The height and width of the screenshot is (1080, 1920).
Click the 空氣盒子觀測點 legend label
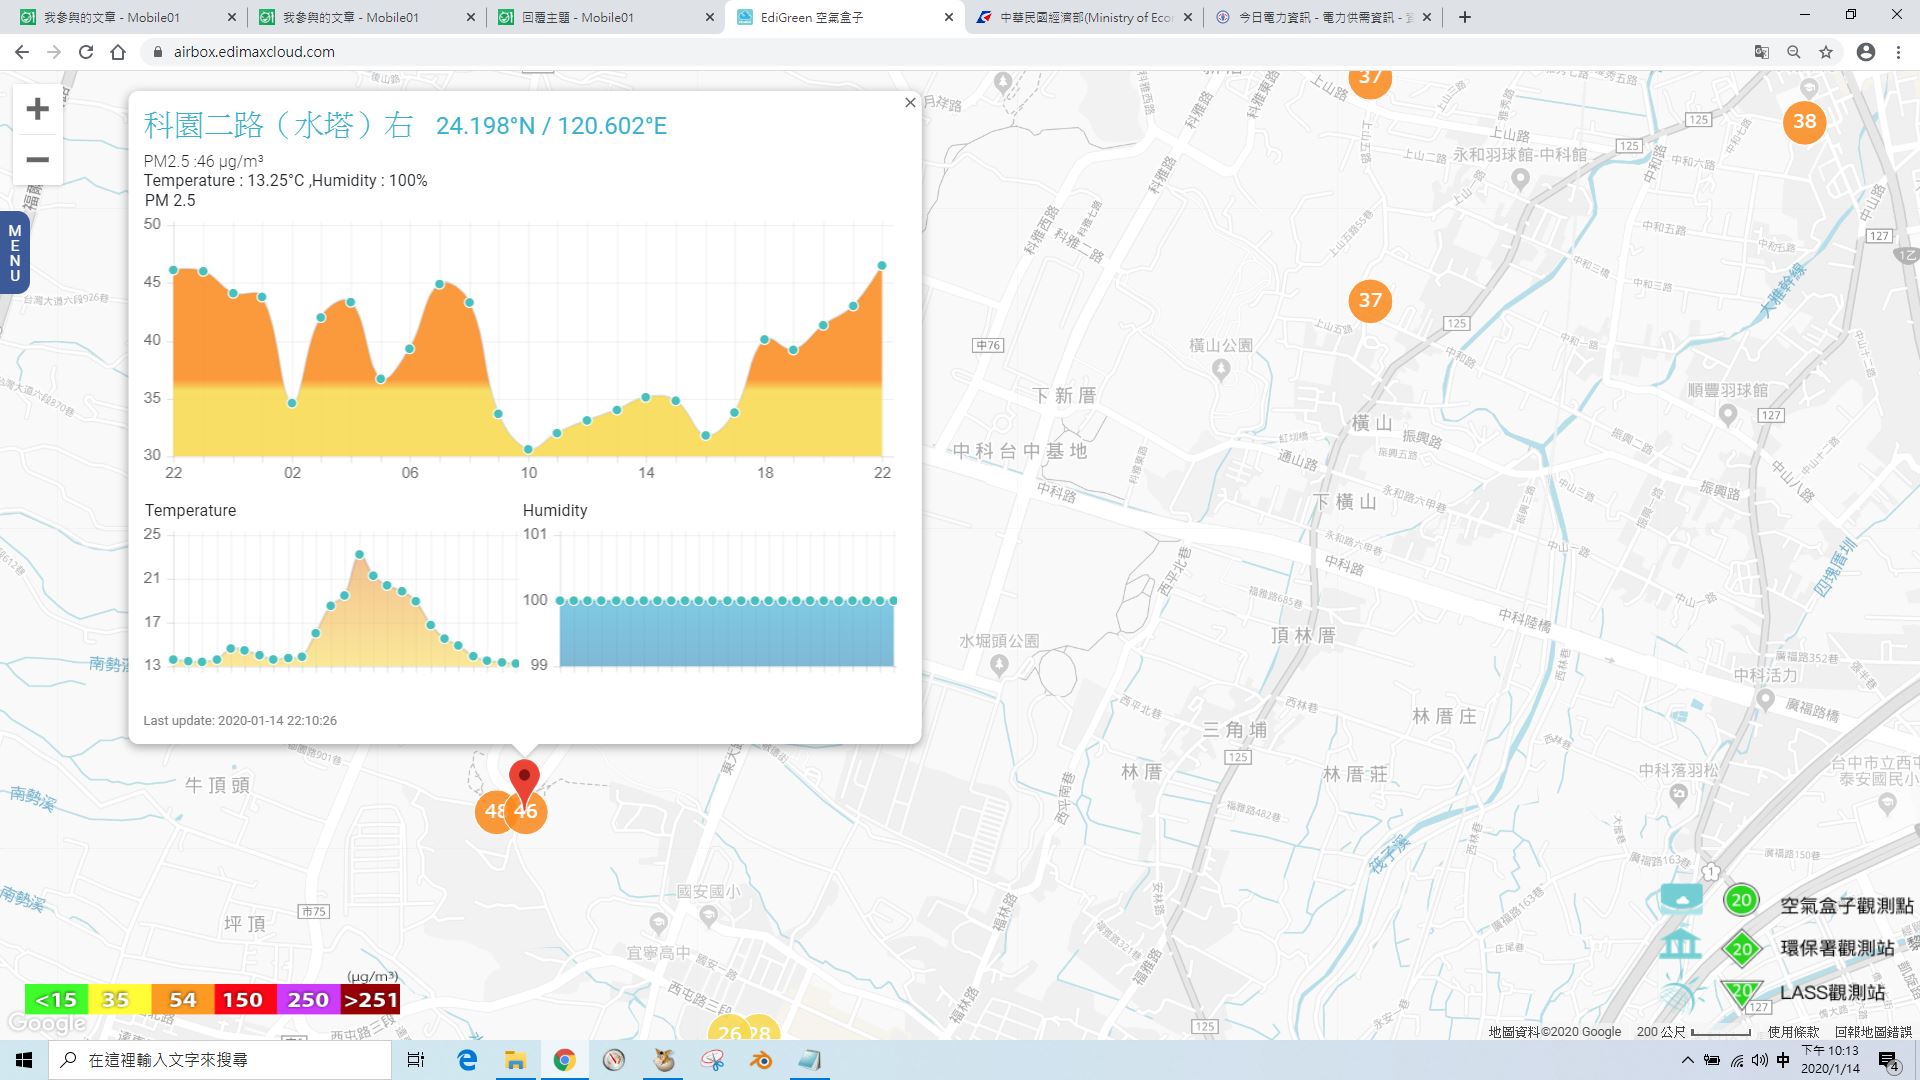pyautogui.click(x=1846, y=905)
